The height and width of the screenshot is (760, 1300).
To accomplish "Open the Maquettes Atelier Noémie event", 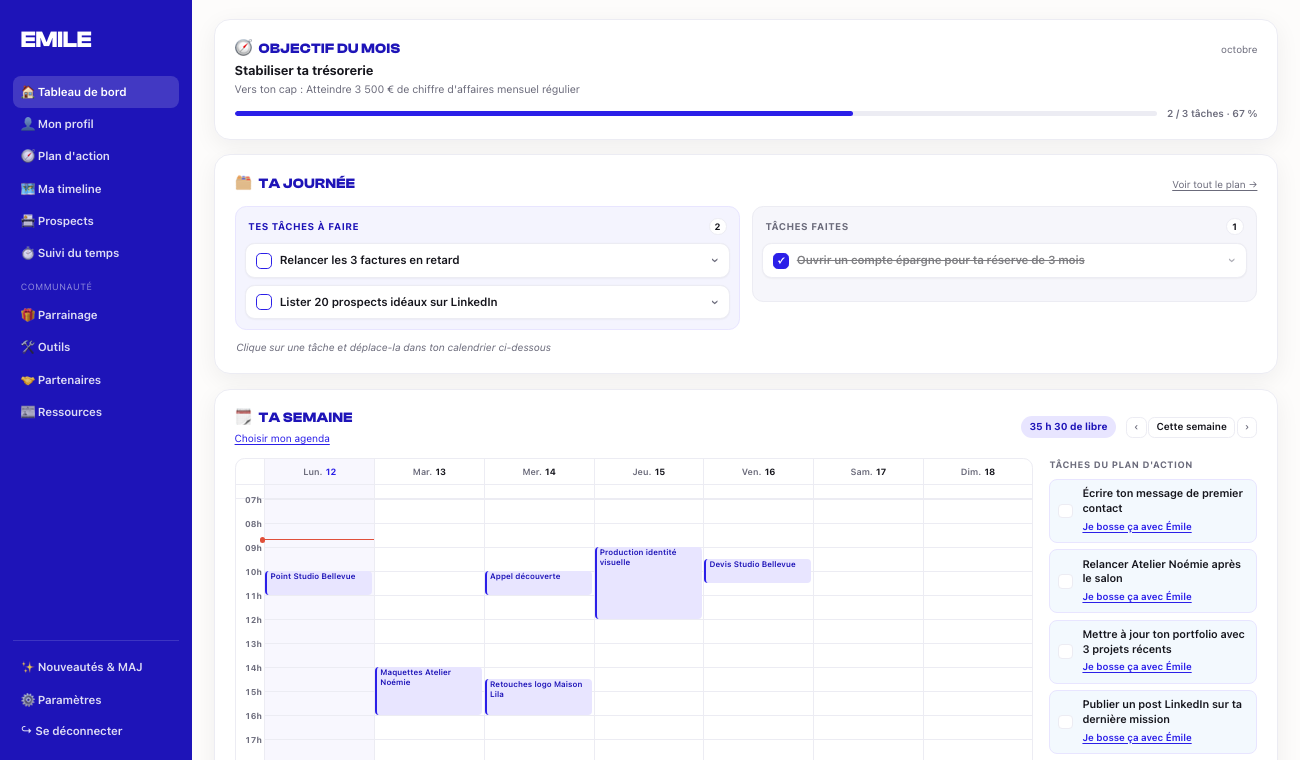I will tap(428, 691).
